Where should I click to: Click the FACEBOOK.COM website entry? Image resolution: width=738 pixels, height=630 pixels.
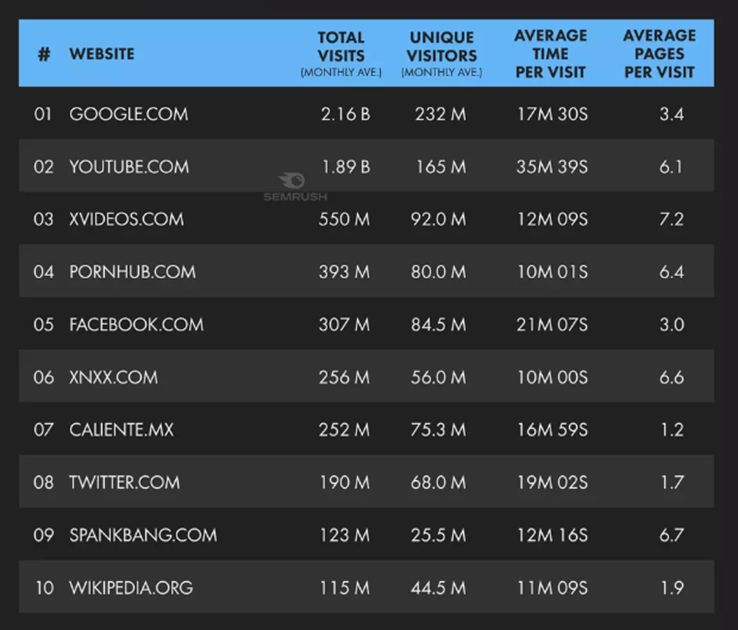click(136, 324)
